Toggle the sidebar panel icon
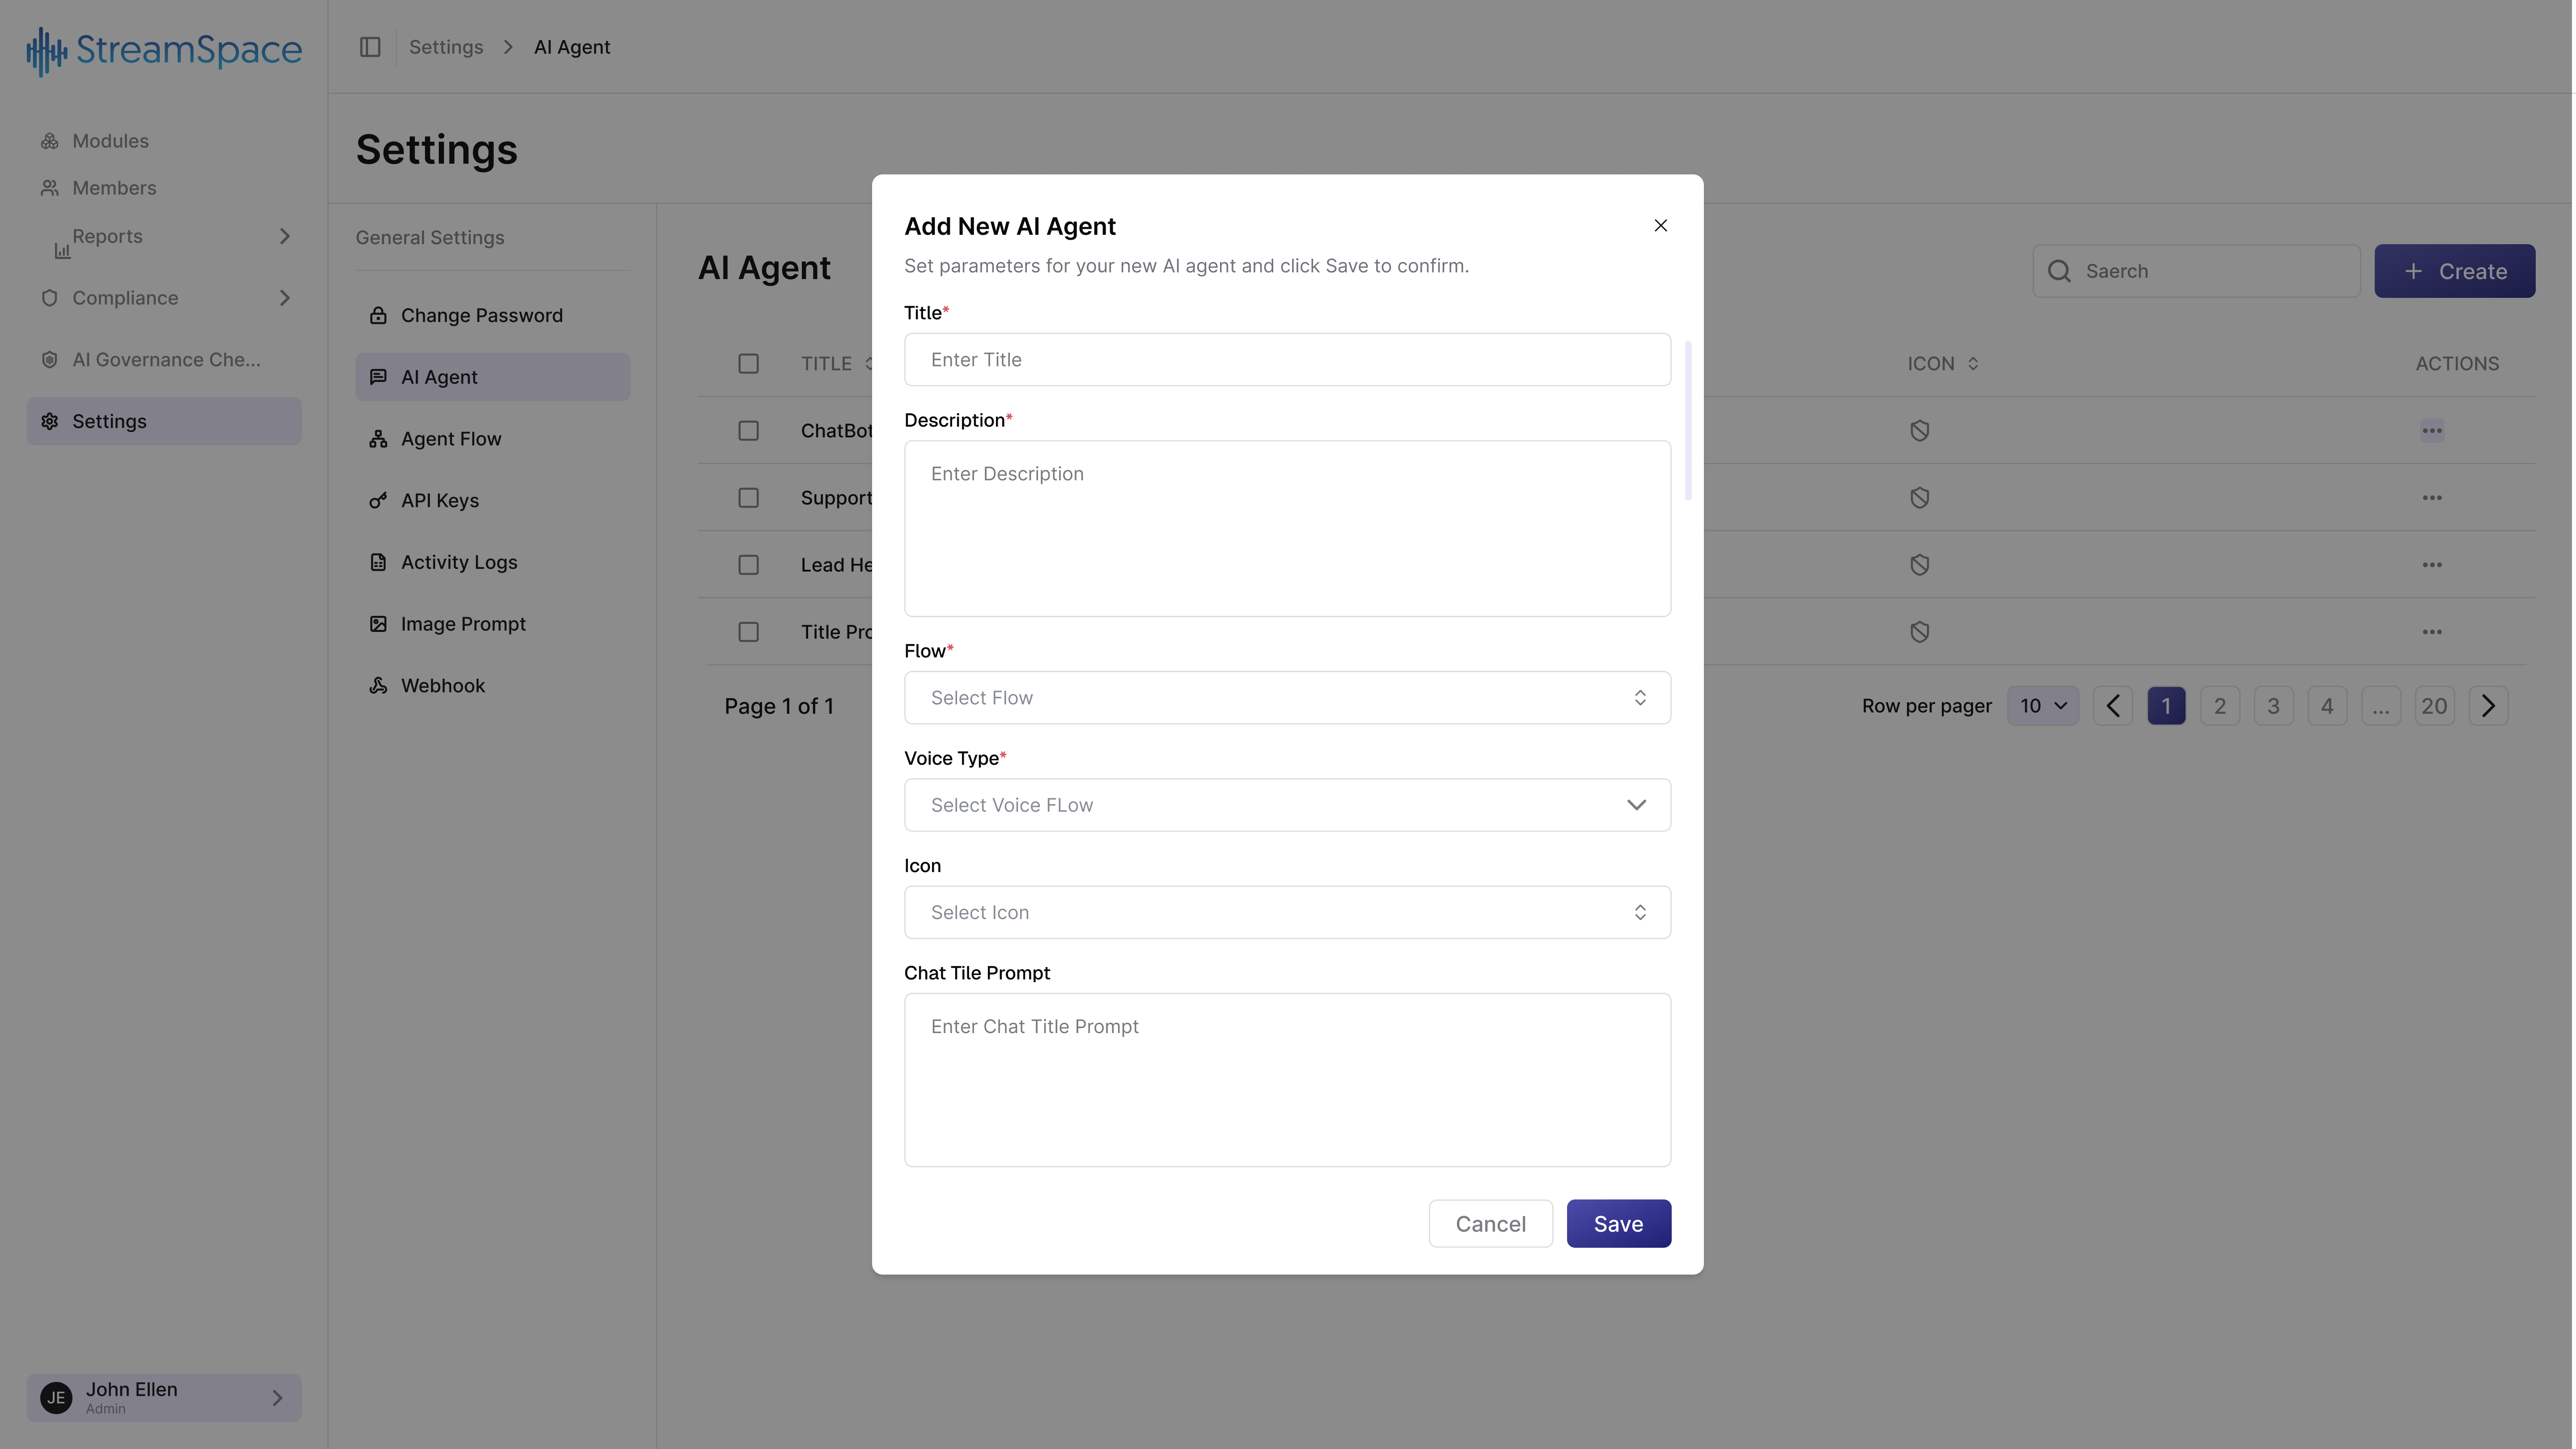This screenshot has width=2576, height=1449. [x=370, y=47]
